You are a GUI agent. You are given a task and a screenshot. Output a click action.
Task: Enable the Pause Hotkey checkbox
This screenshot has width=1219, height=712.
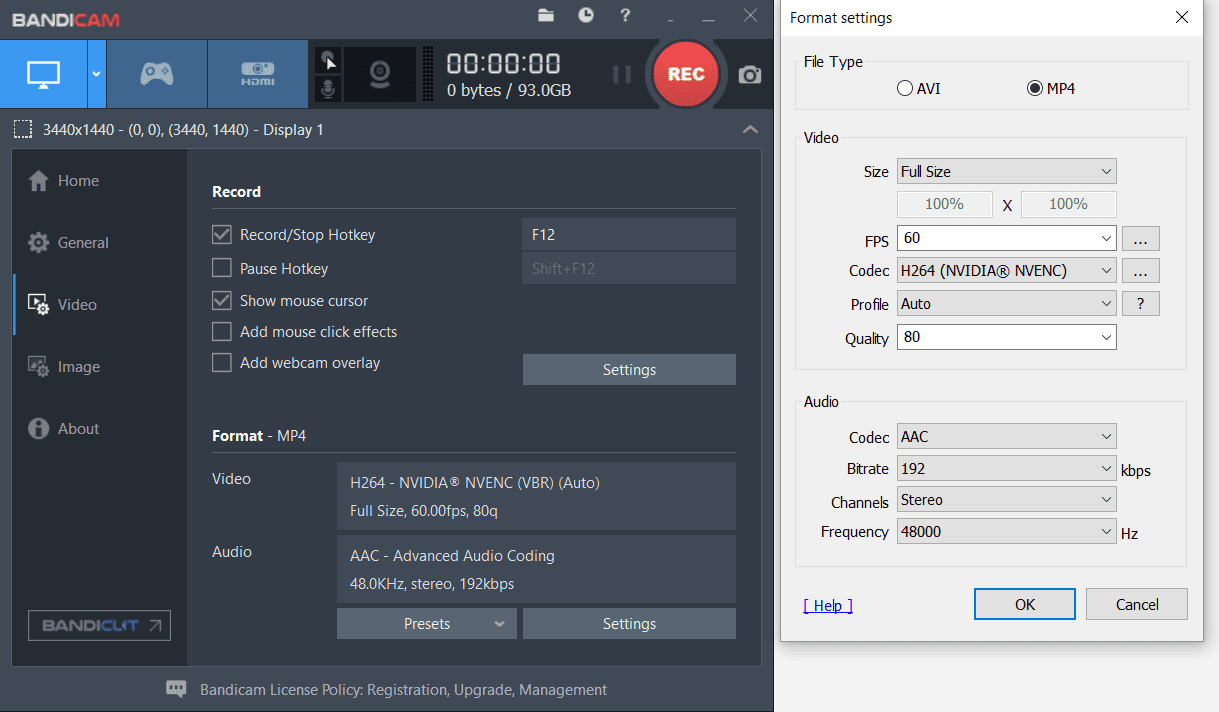click(x=221, y=268)
